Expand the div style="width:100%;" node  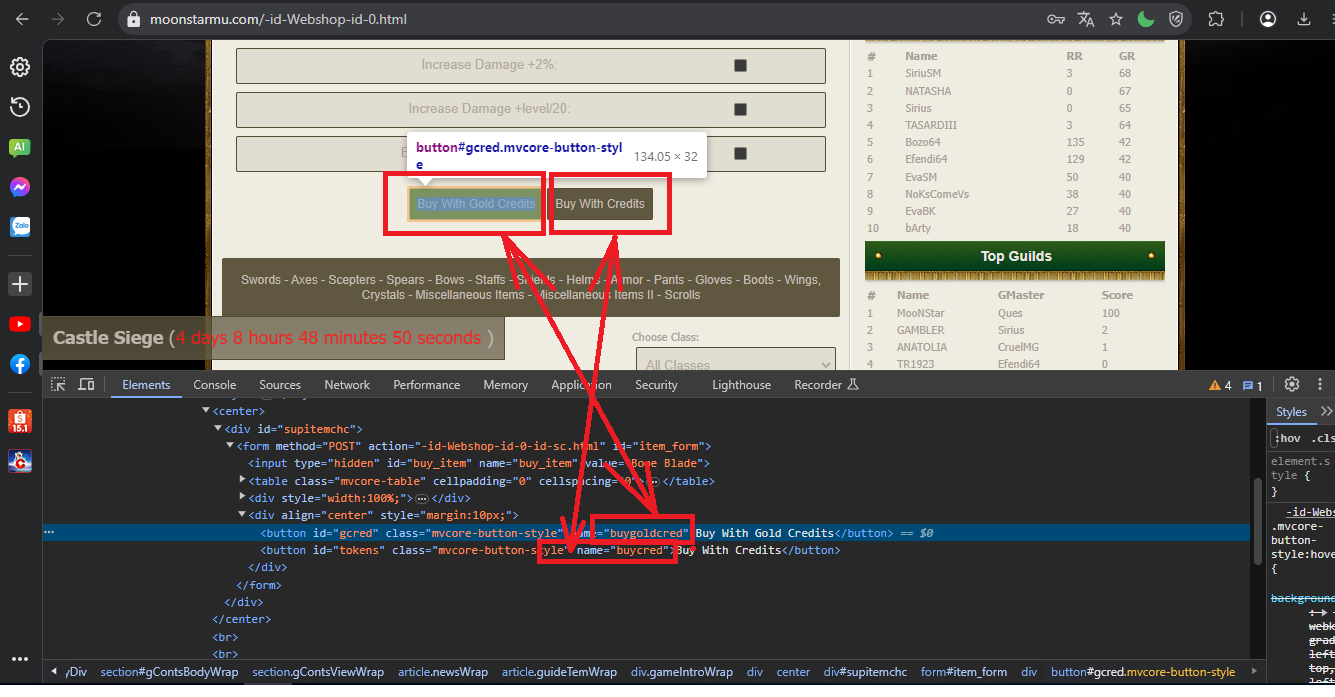pyautogui.click(x=242, y=498)
